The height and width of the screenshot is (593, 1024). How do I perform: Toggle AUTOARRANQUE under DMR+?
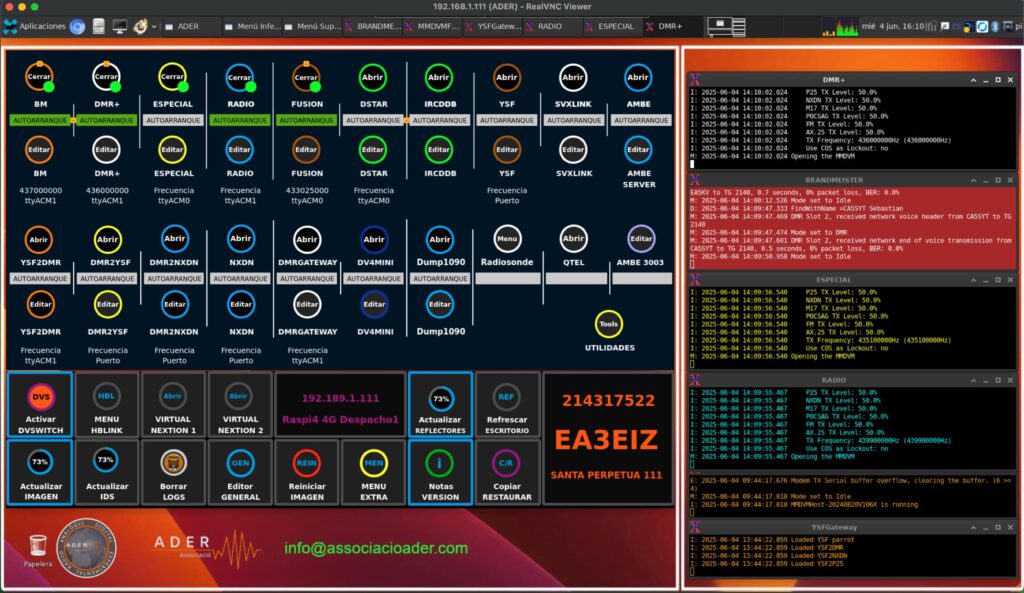106,120
